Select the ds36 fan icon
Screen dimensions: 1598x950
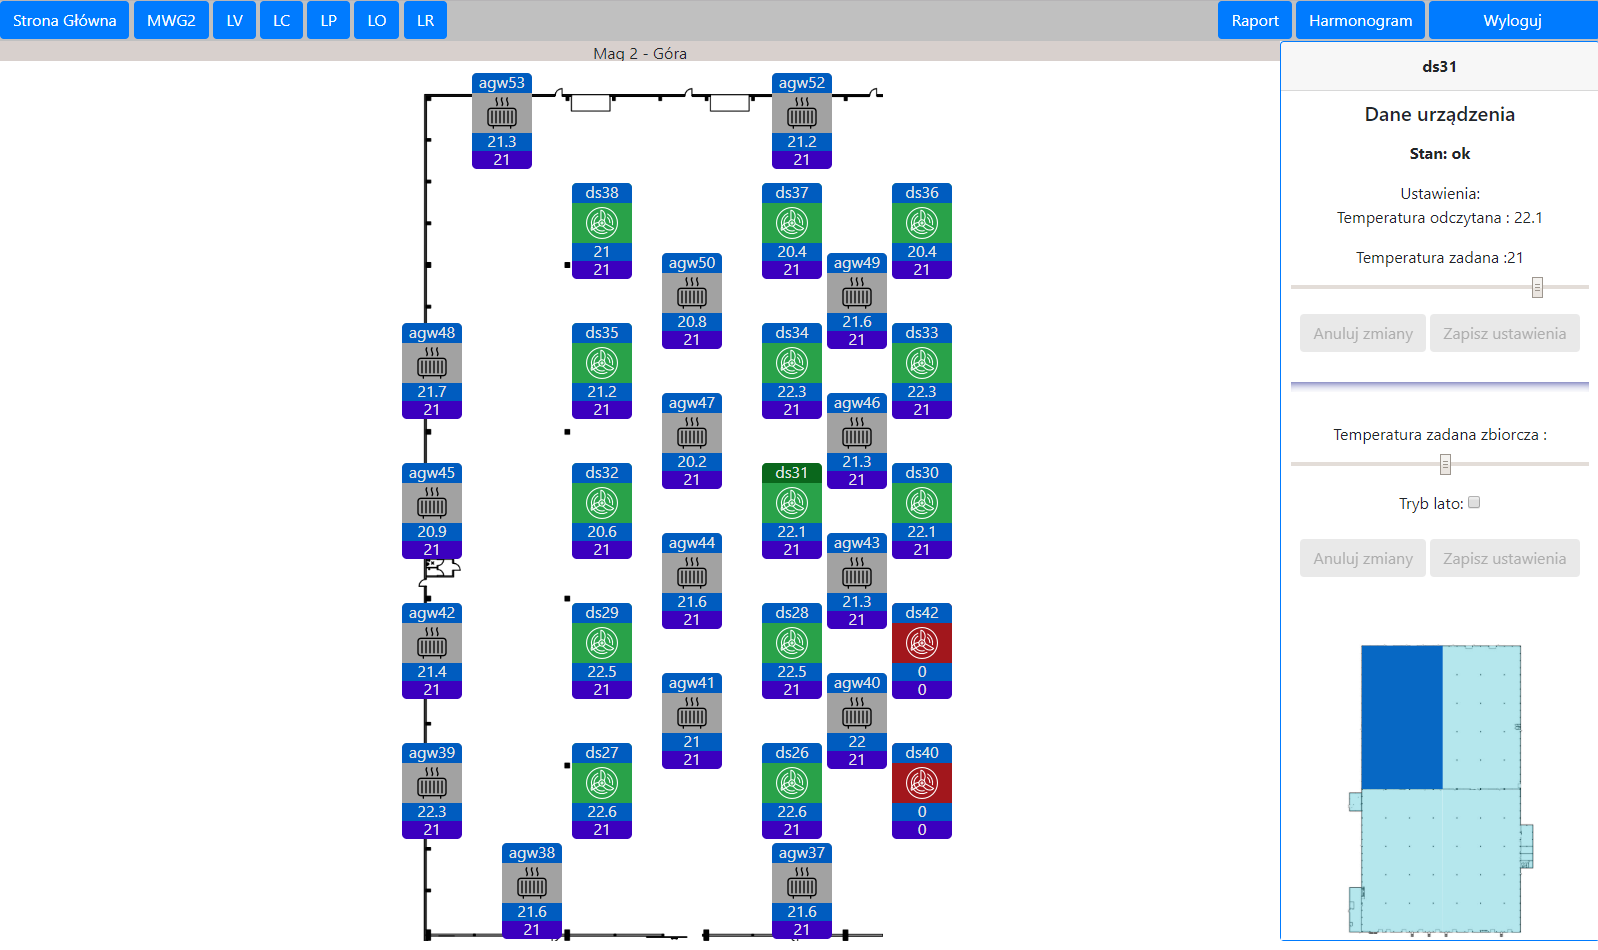coord(921,223)
